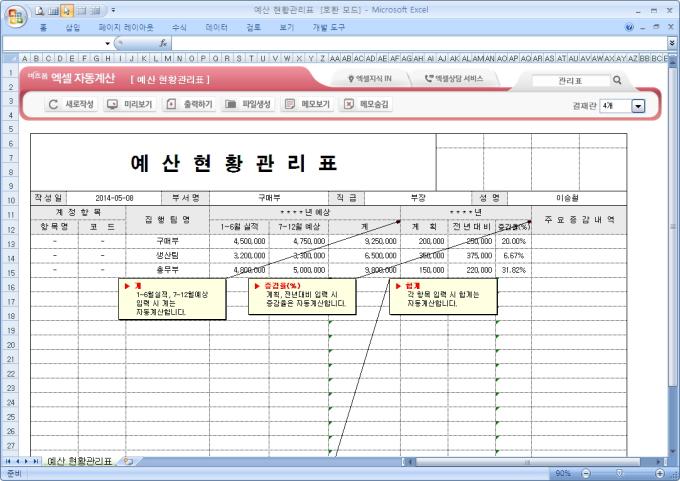Viewport: 680px width, 481px height.
Task: Select the 부장 cell next to 직급
Action: (418, 198)
